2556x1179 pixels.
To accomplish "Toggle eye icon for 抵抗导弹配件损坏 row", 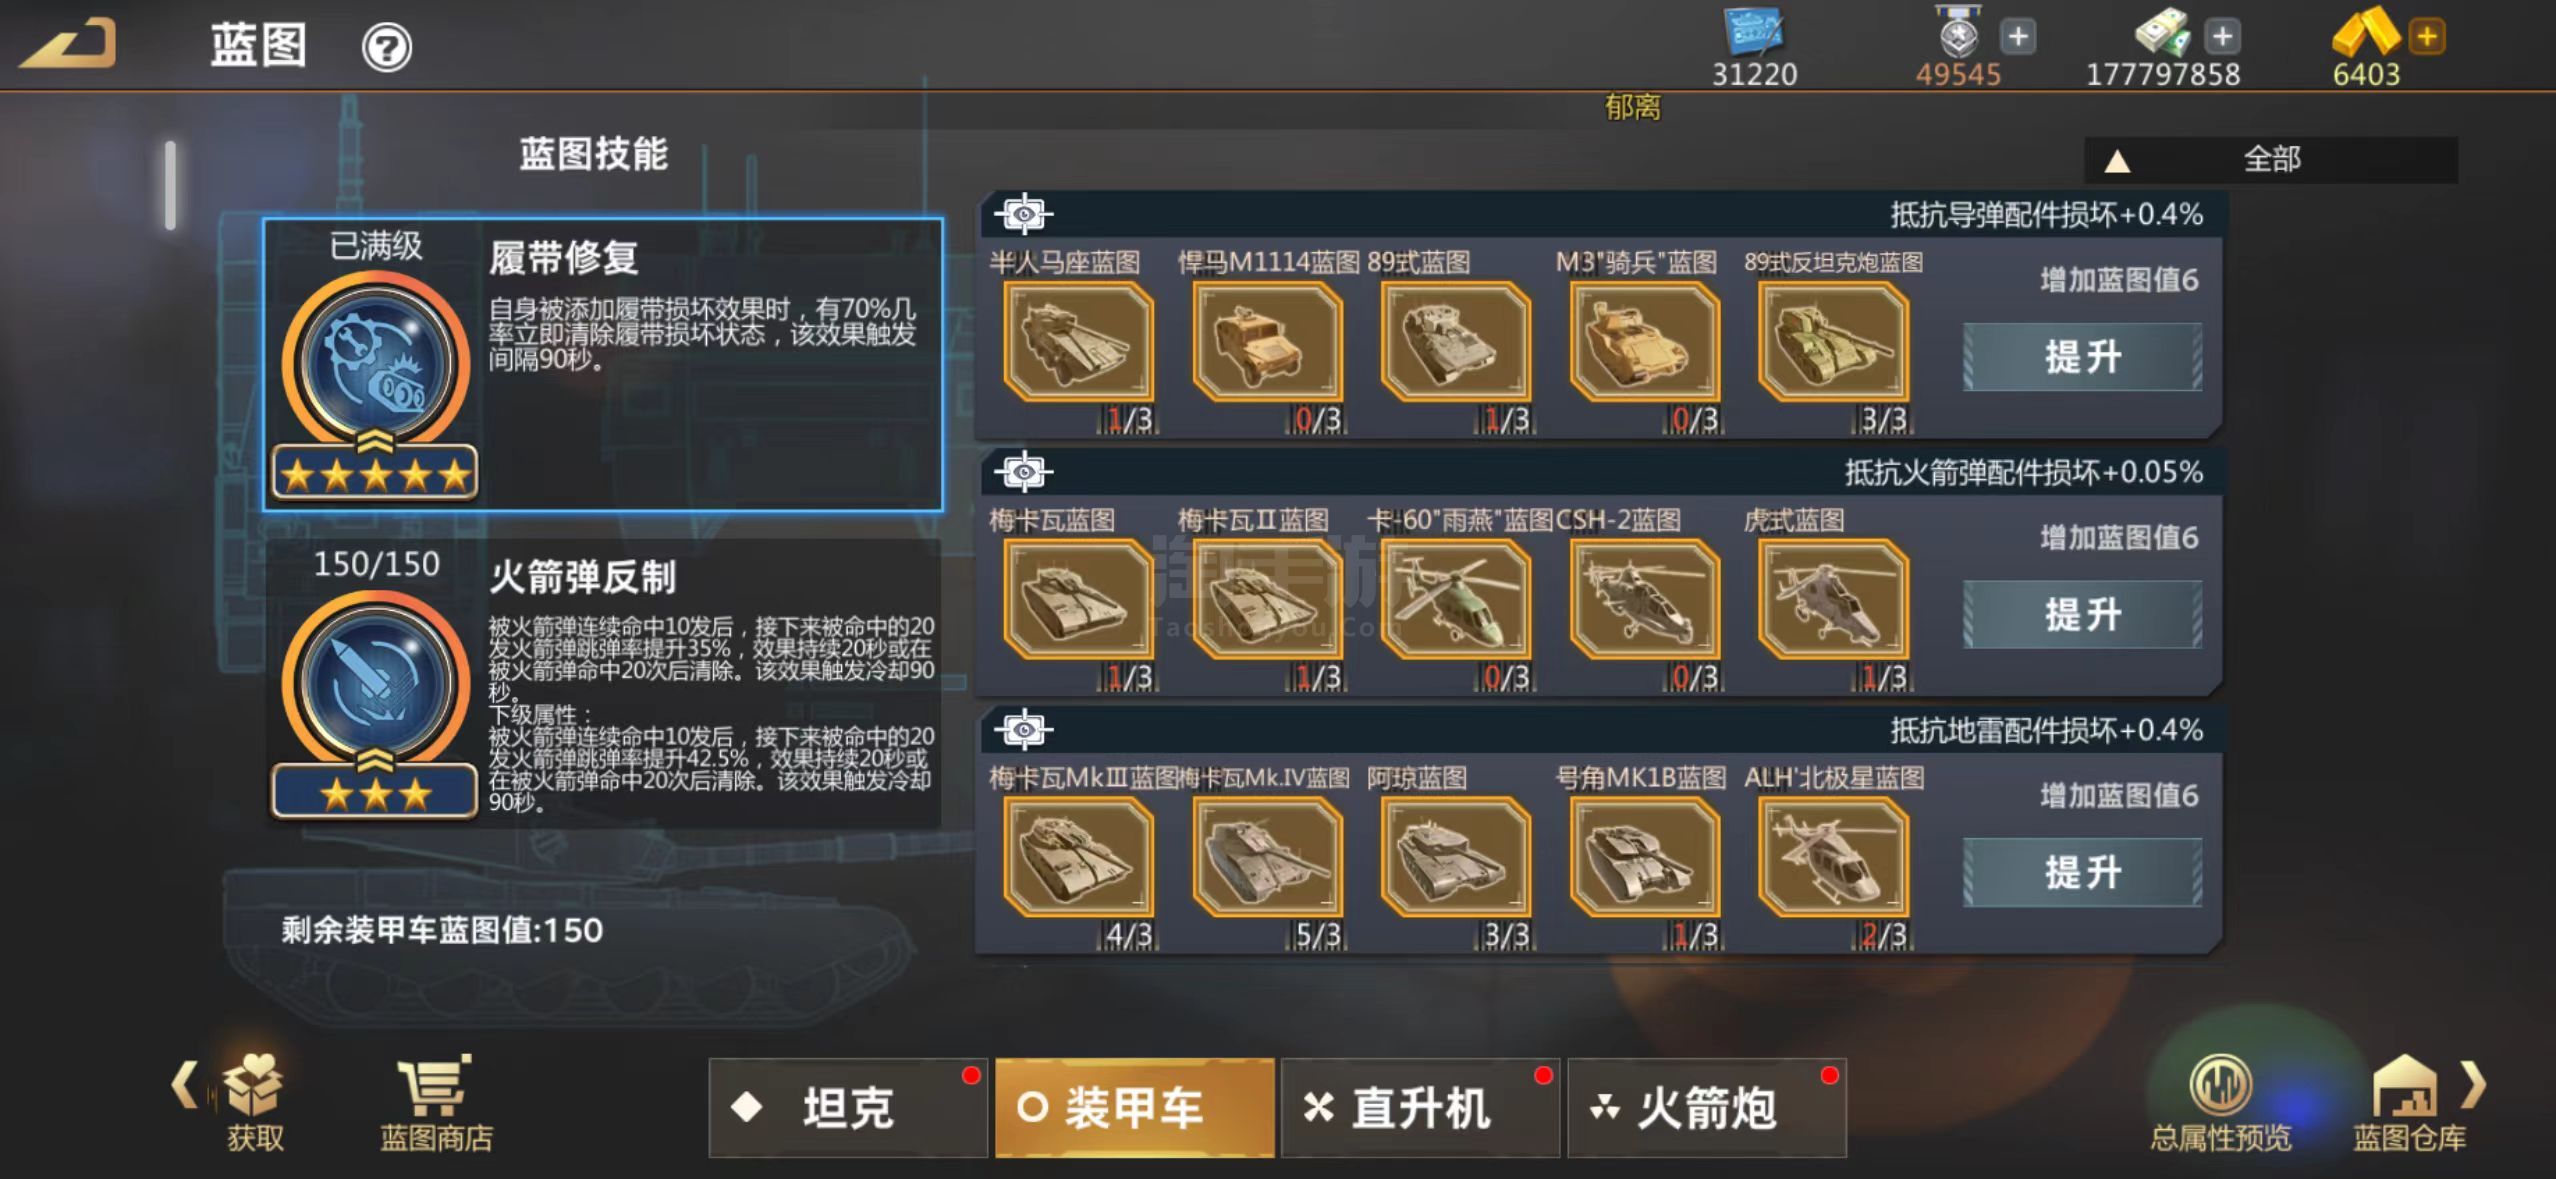I will tap(1024, 214).
